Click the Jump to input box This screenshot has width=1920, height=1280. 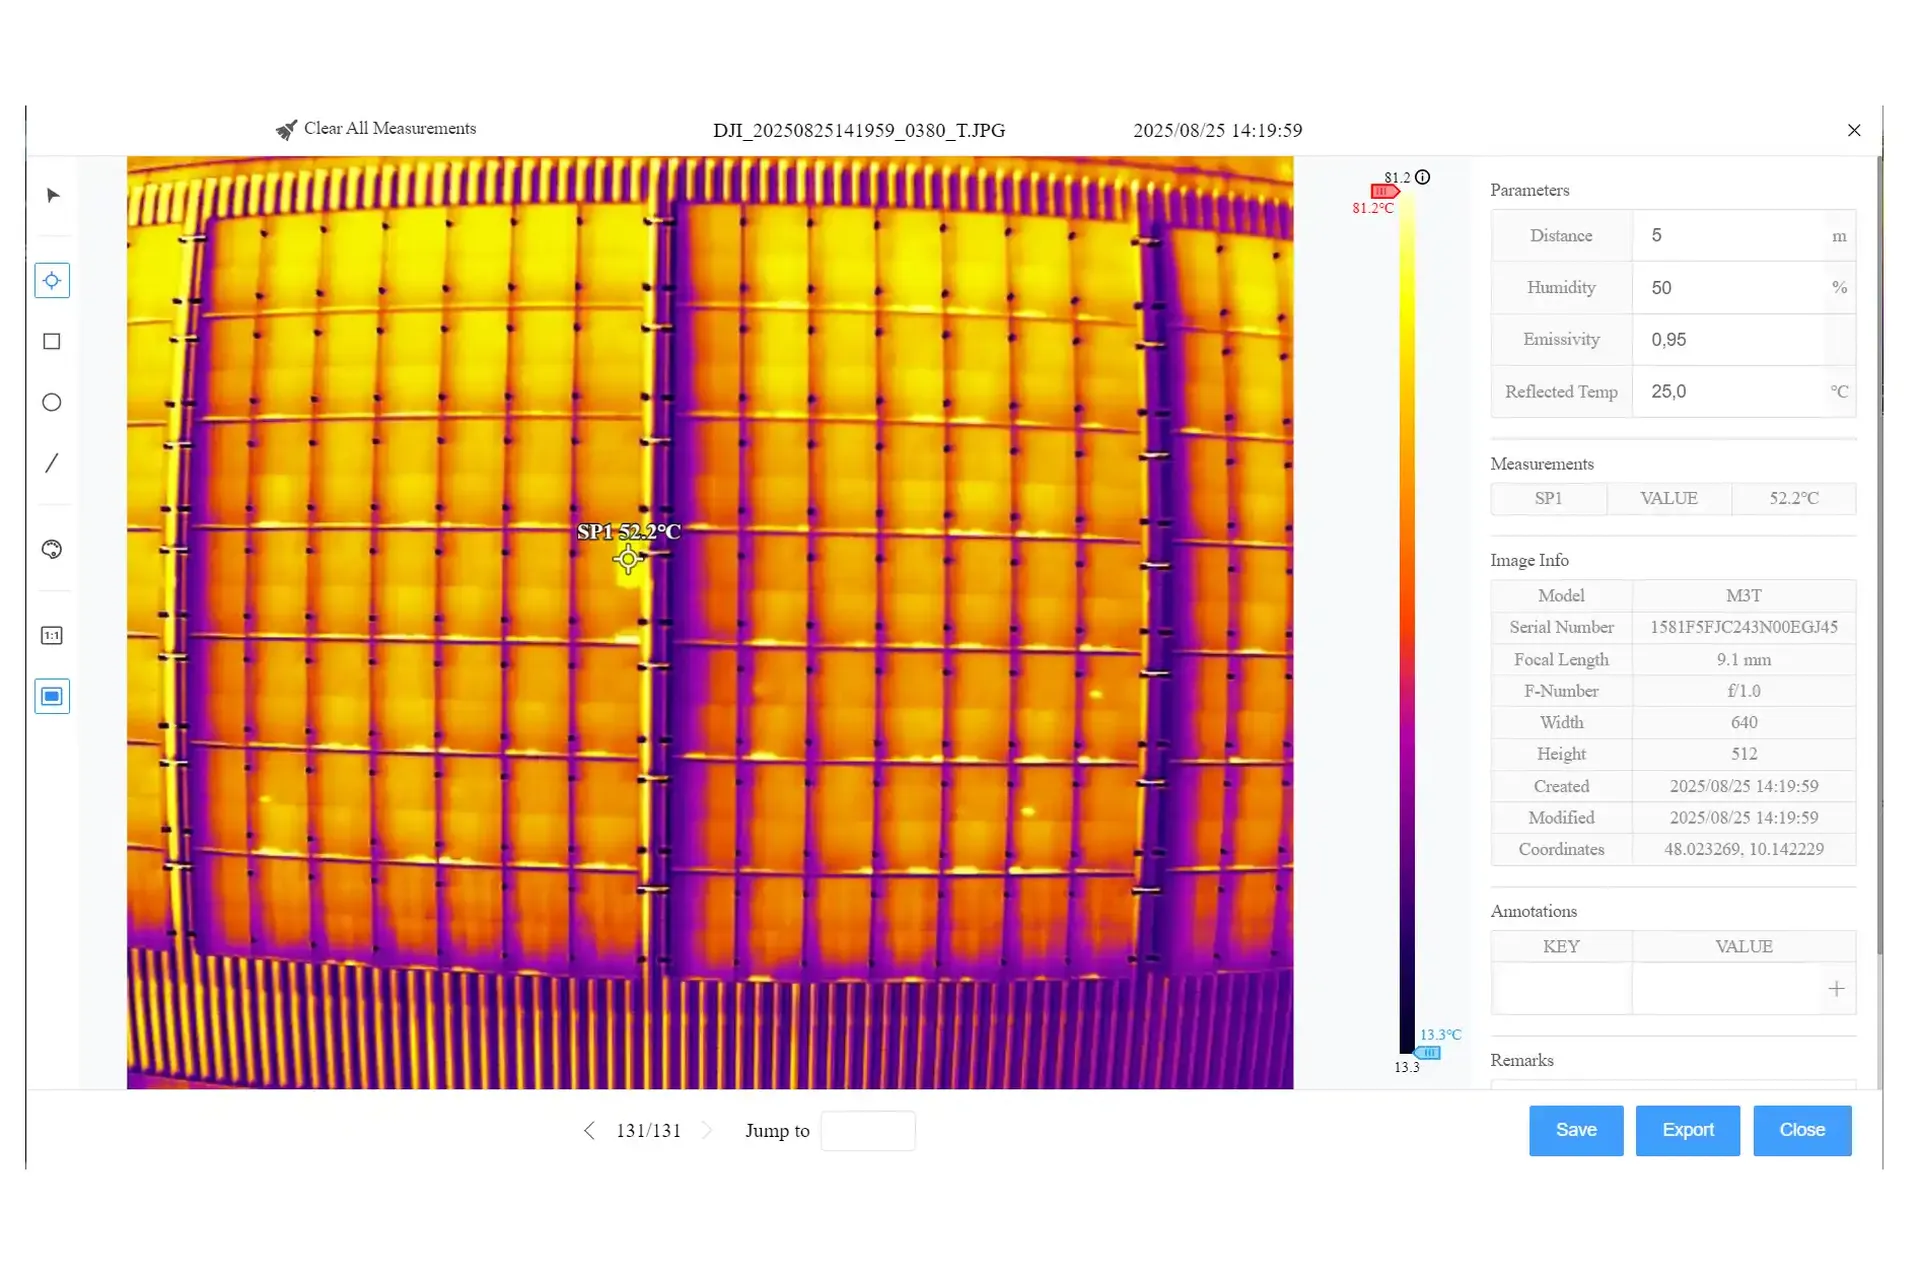(868, 1131)
